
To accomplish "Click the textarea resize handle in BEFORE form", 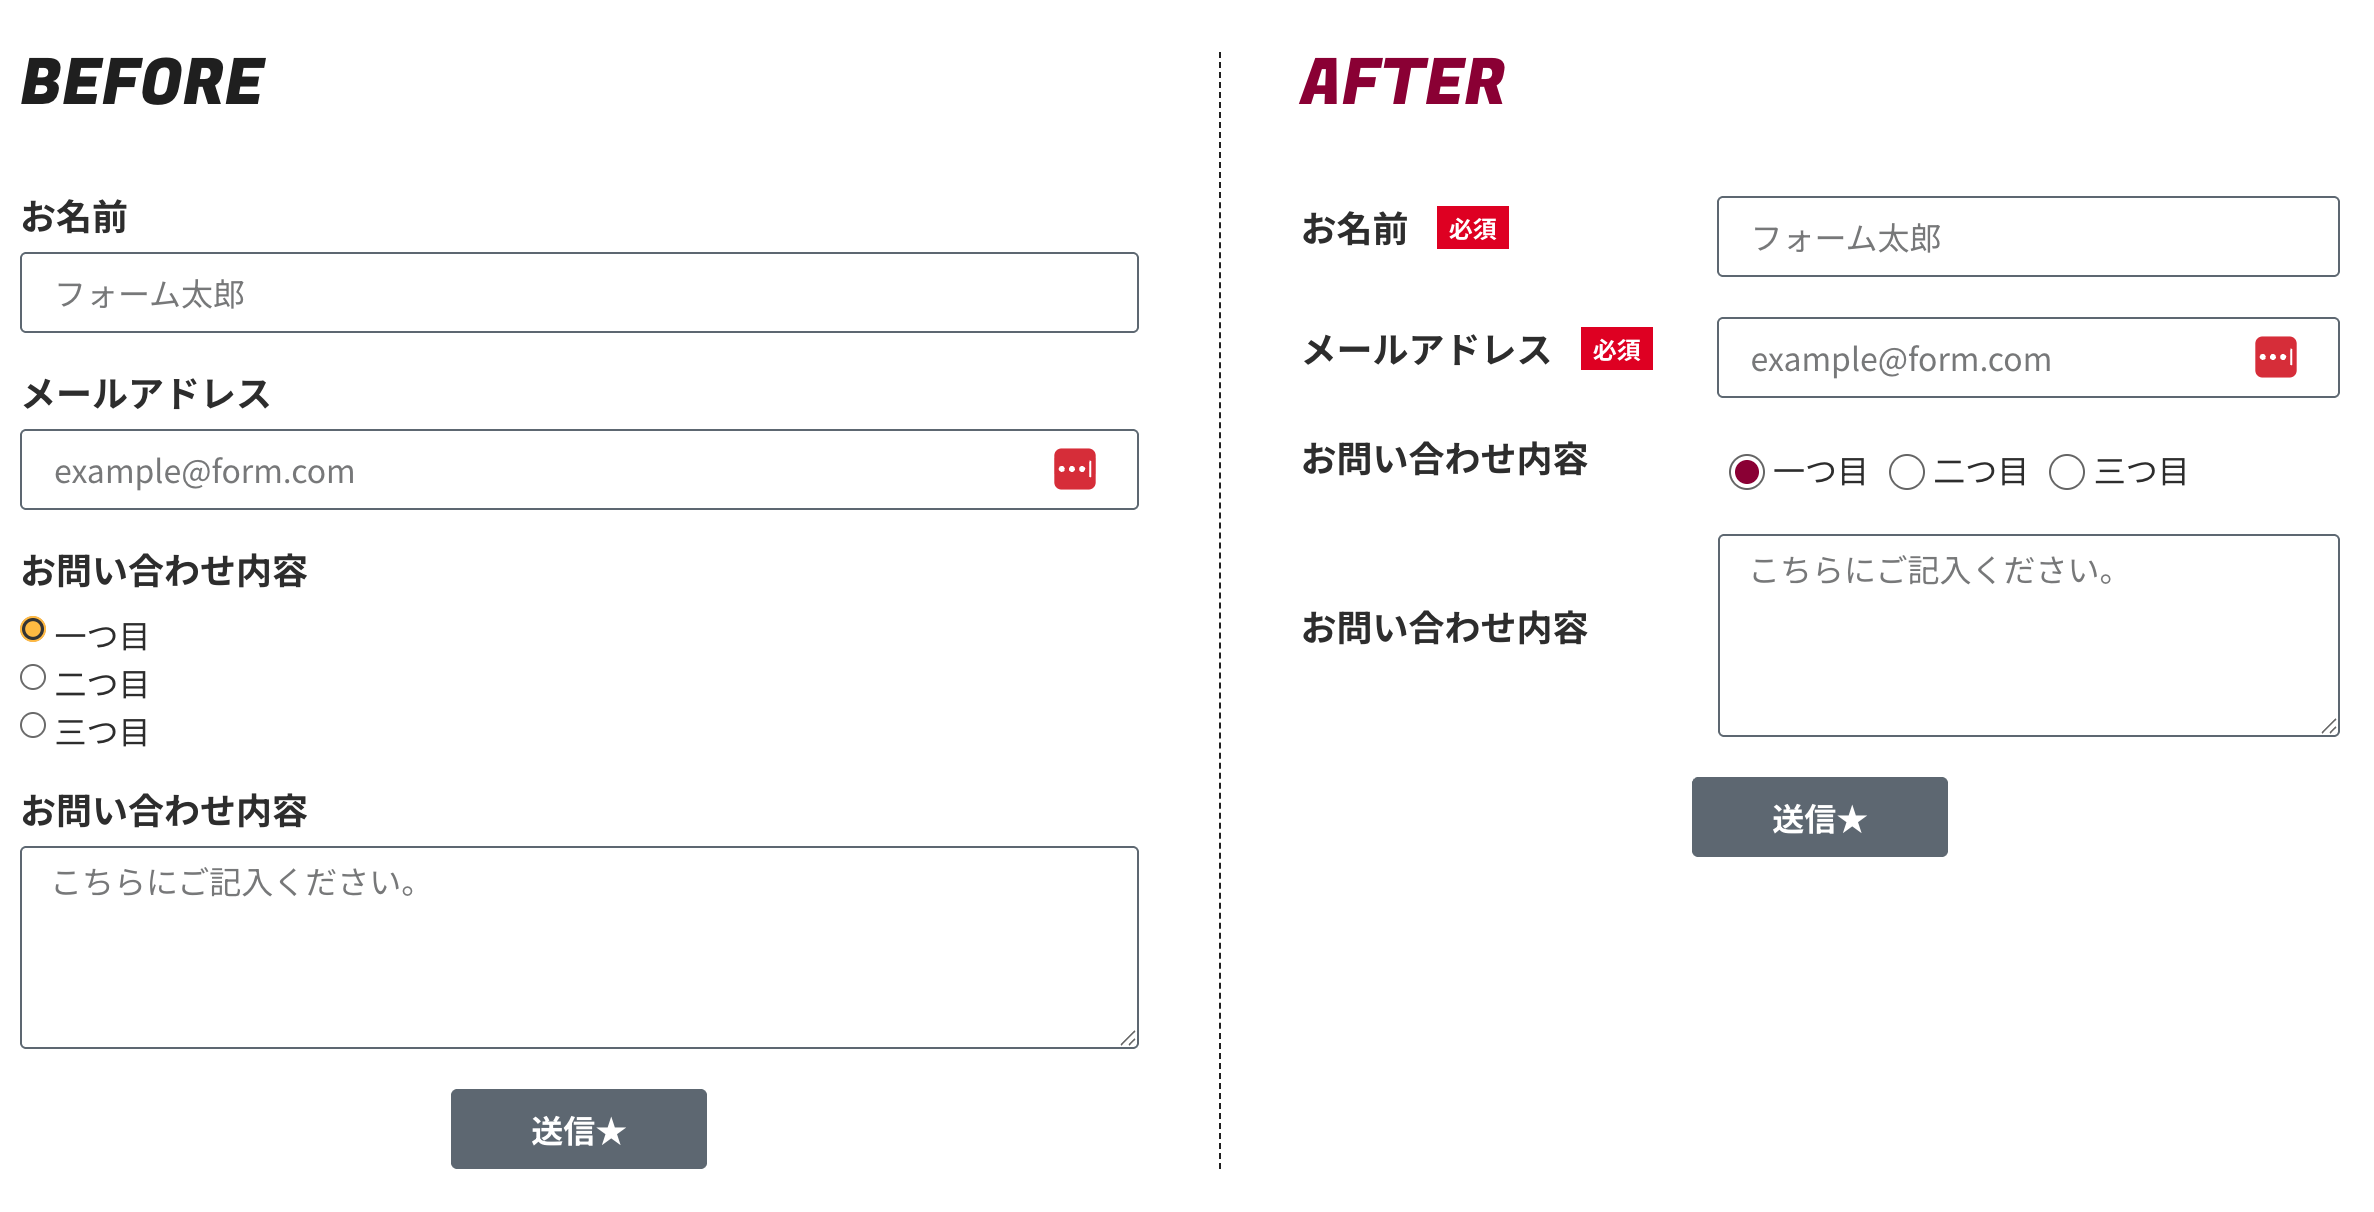I will click(1128, 1038).
